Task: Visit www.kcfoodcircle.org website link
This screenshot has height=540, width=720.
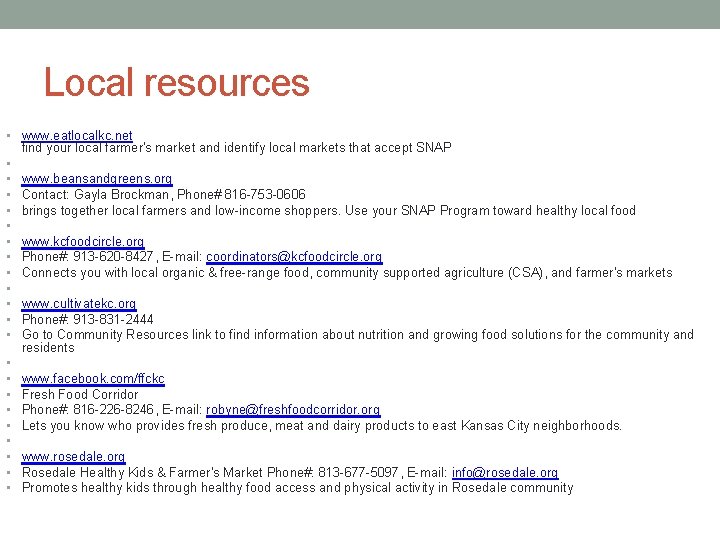Action: [83, 241]
